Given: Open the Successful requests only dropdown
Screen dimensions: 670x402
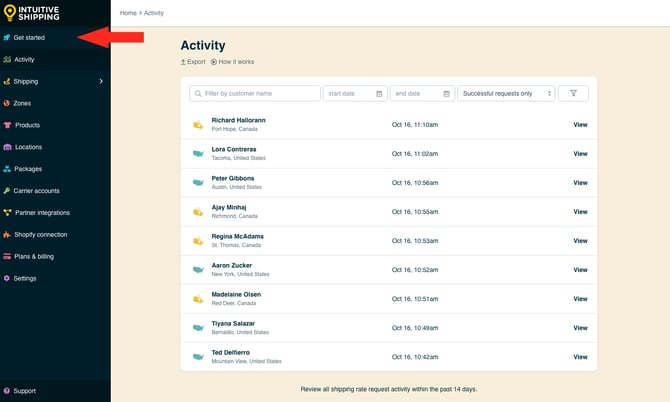Looking at the screenshot, I should (506, 94).
